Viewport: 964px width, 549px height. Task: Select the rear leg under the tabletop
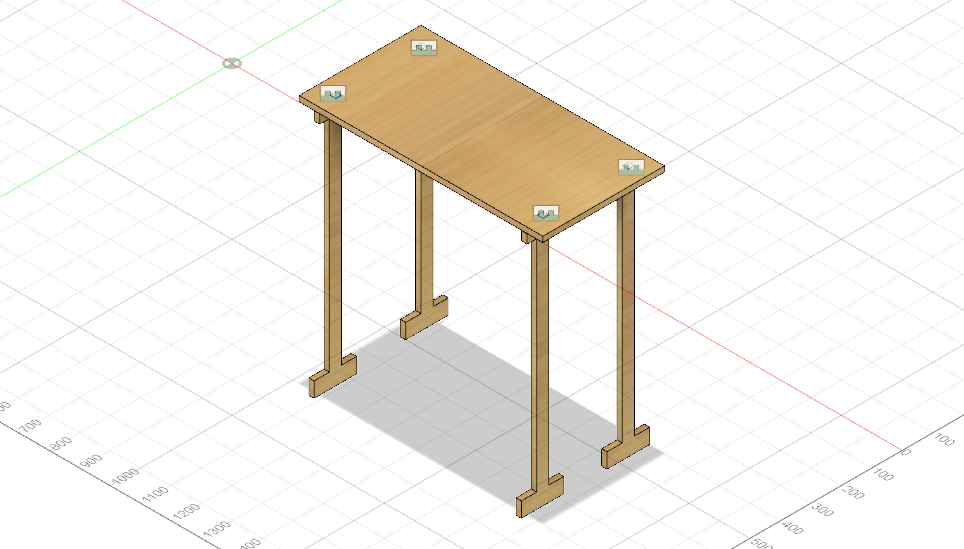pos(424,243)
